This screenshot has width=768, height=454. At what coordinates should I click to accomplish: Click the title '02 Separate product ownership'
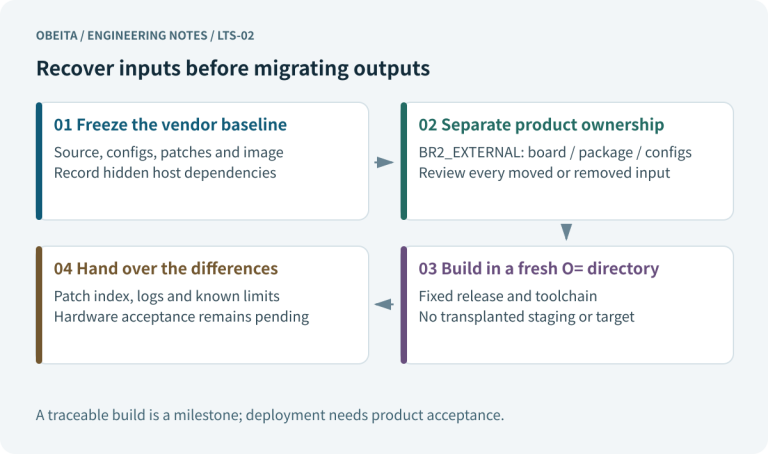coord(541,125)
